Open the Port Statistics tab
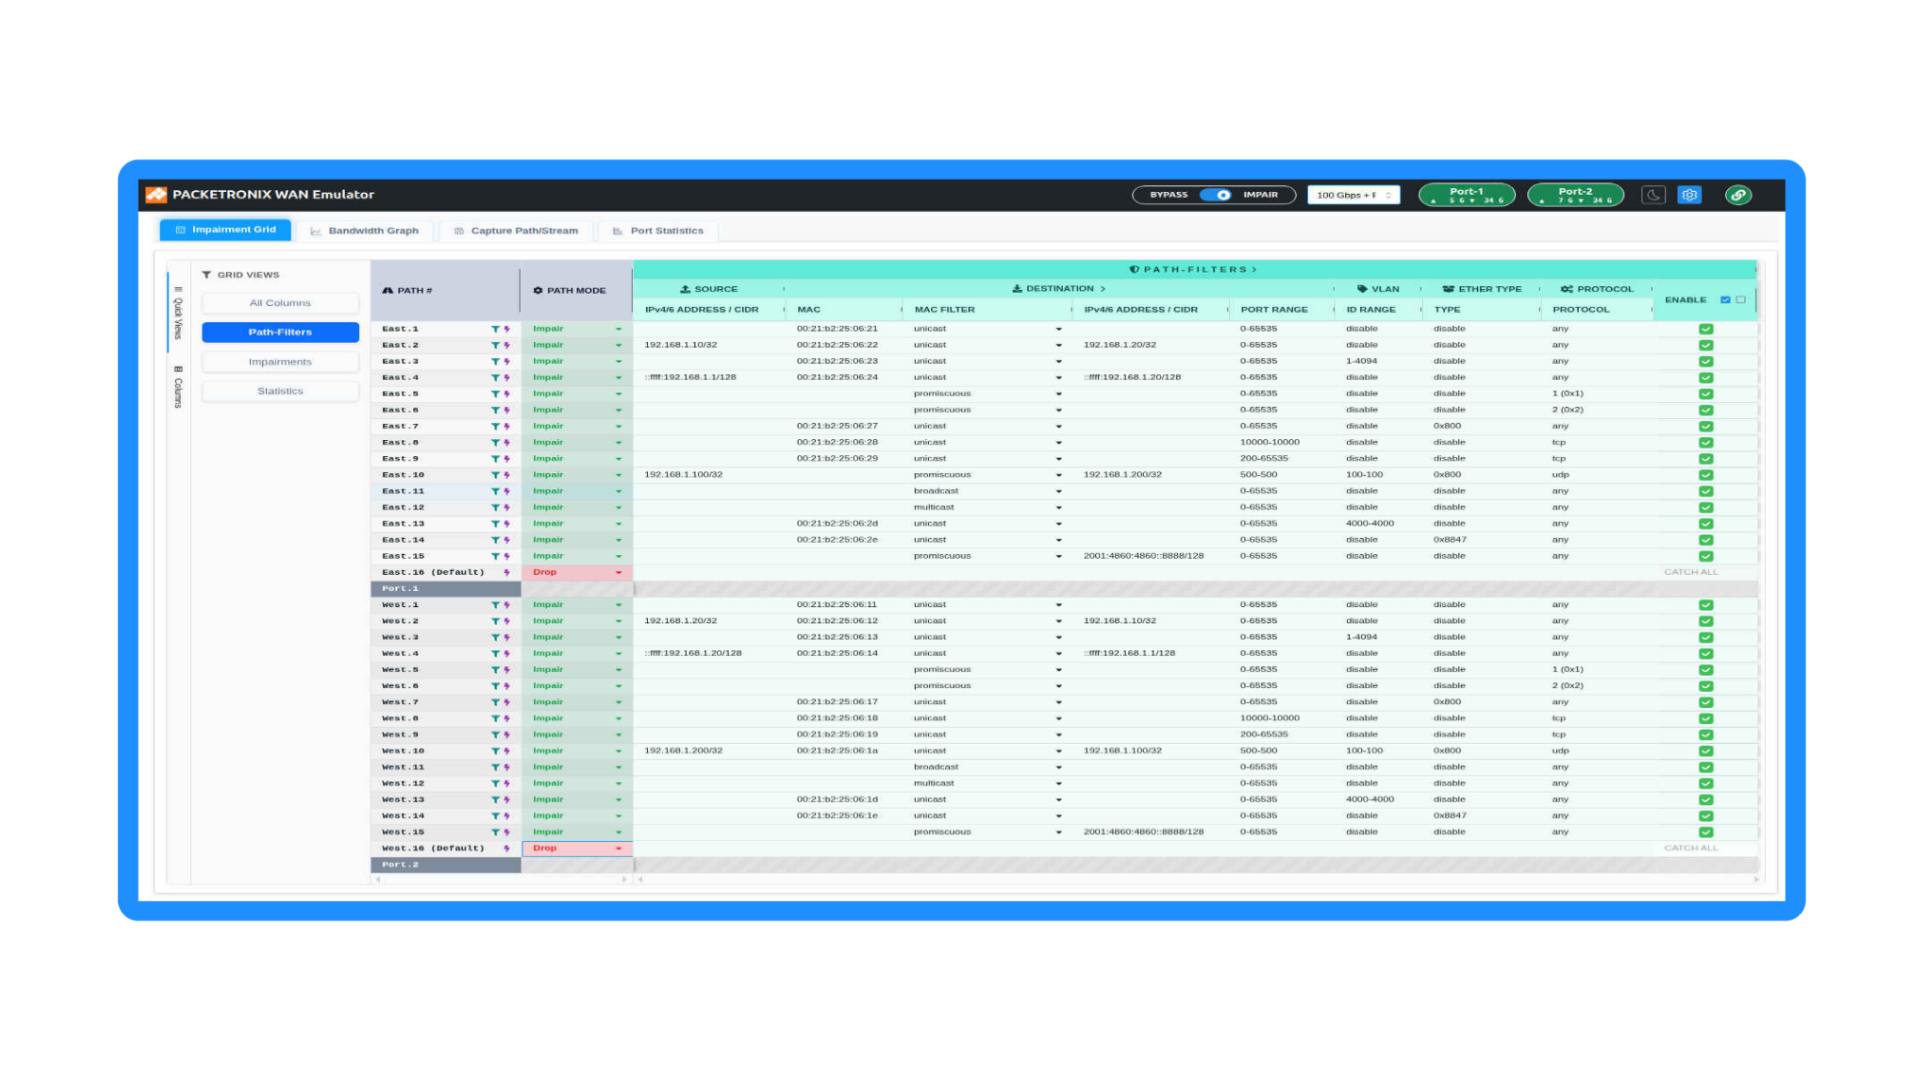 pos(658,231)
